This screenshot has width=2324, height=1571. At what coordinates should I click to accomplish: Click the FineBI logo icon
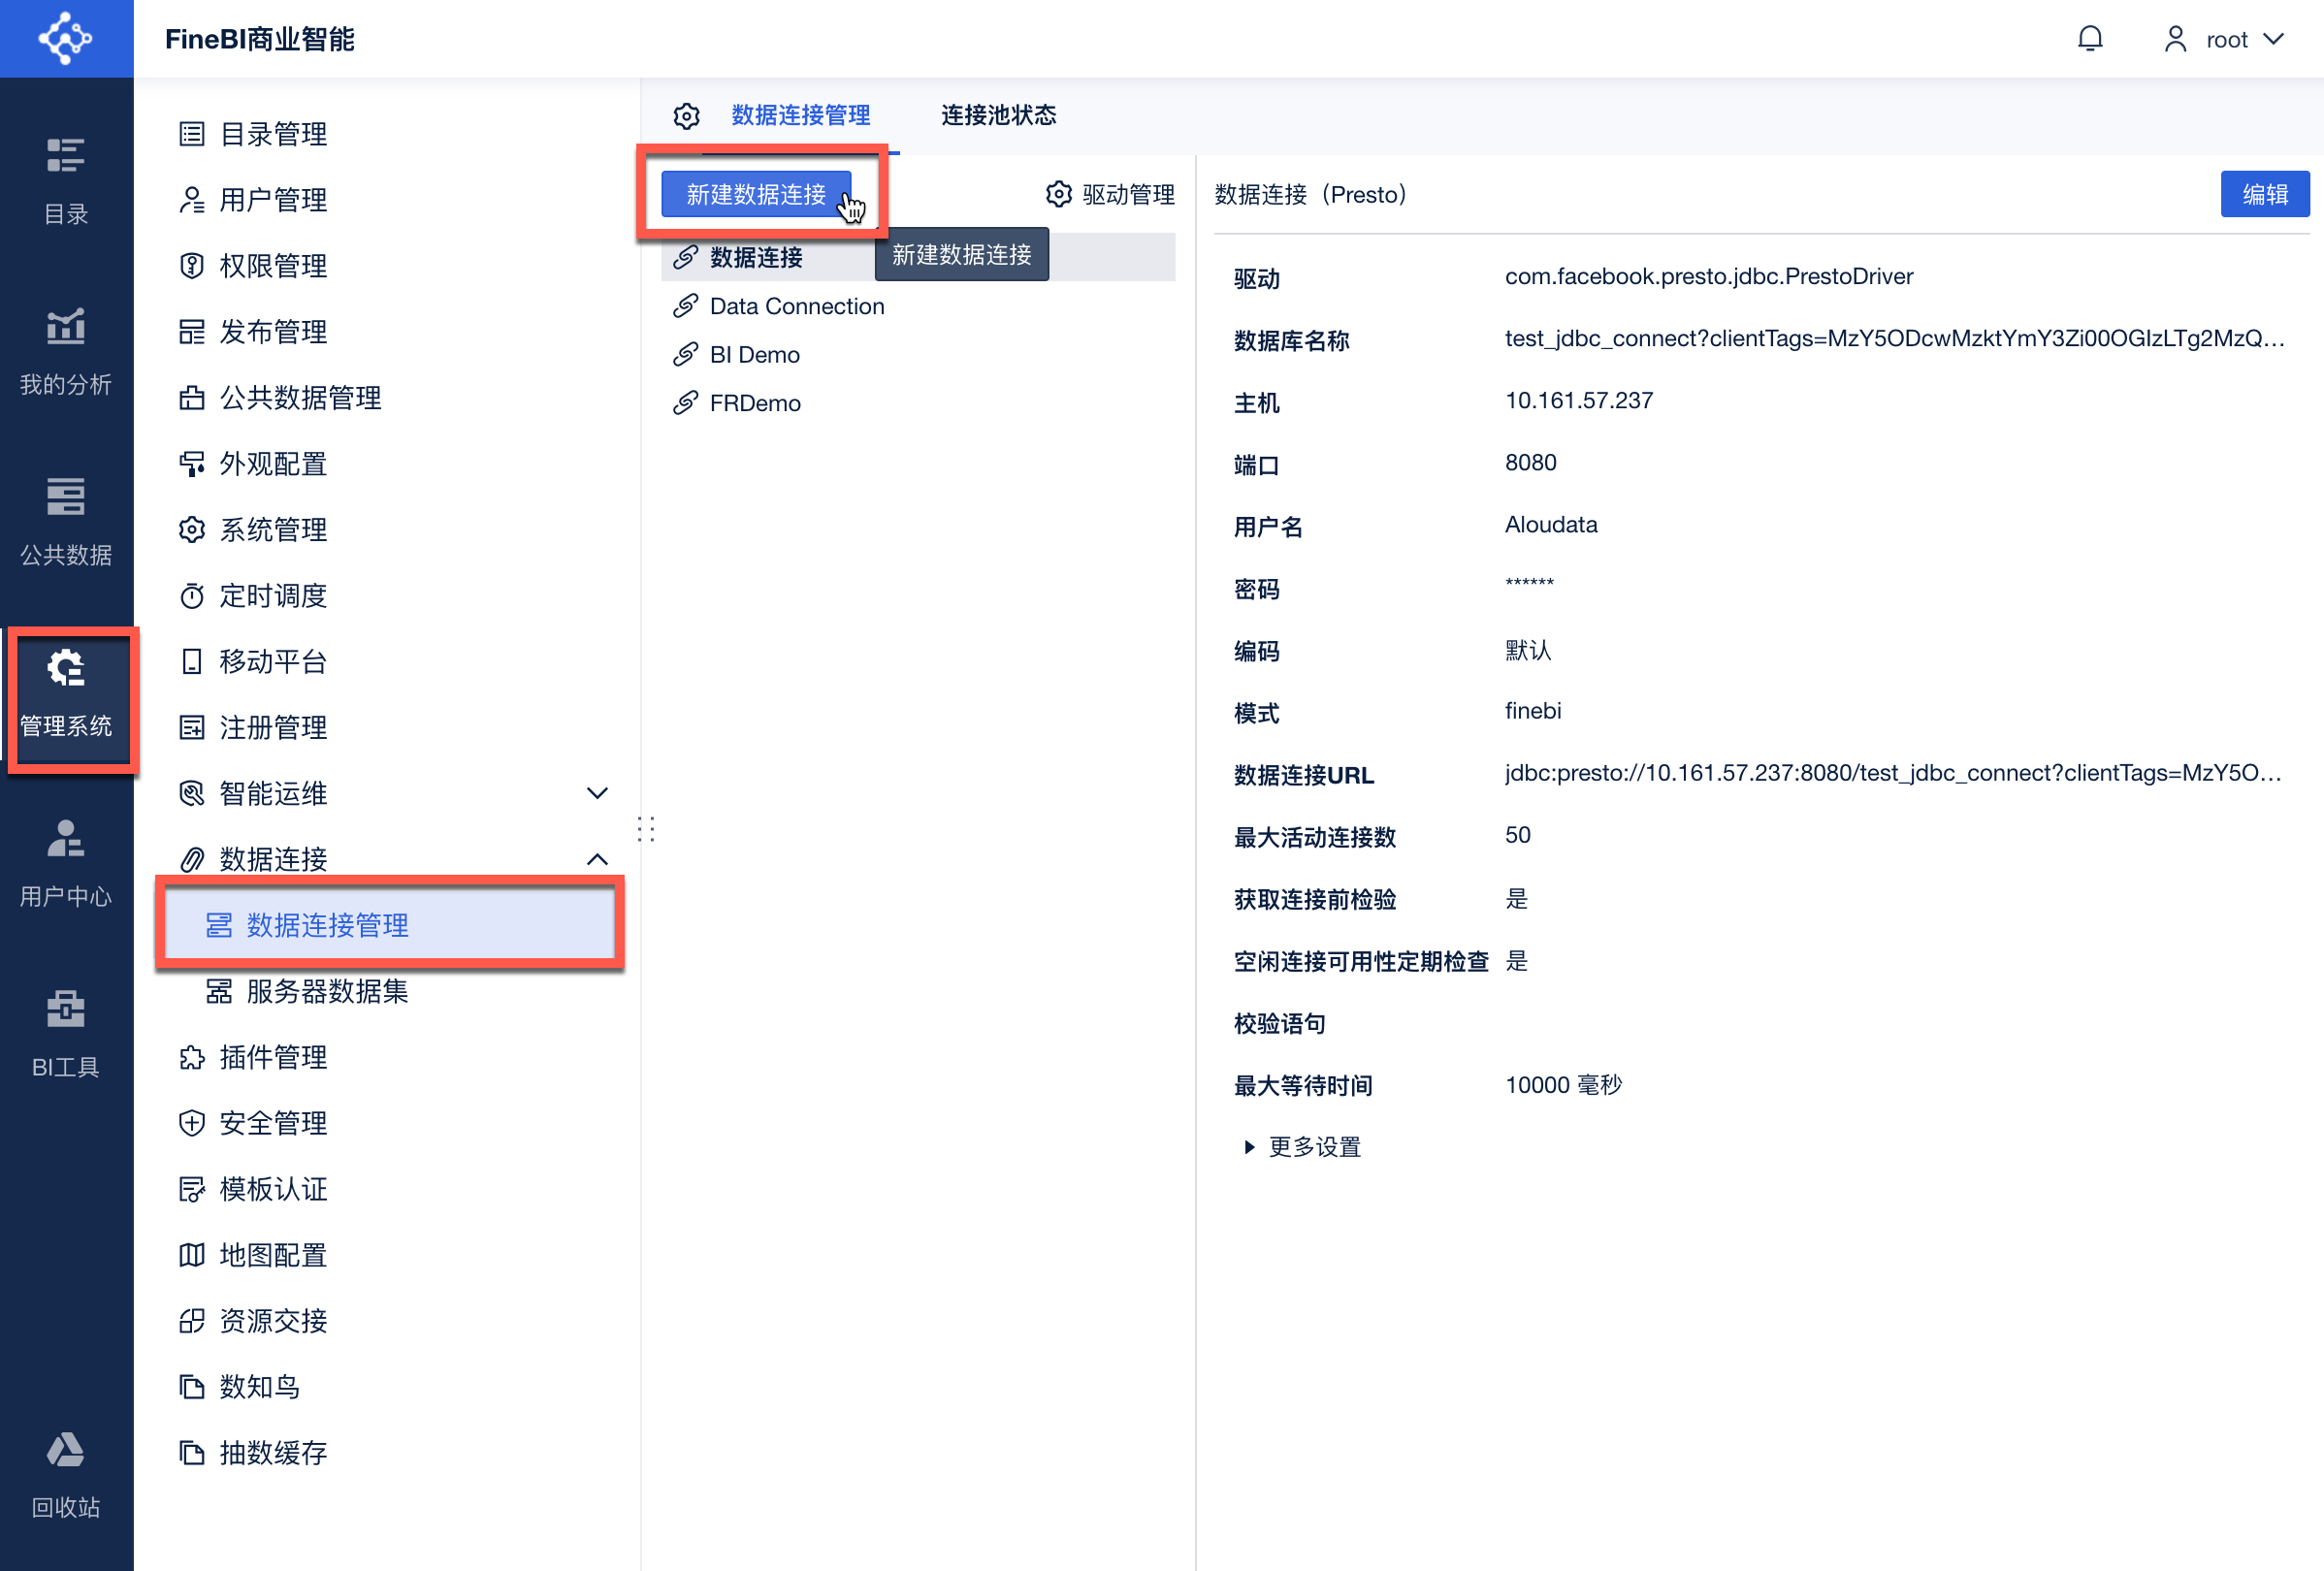[66, 39]
